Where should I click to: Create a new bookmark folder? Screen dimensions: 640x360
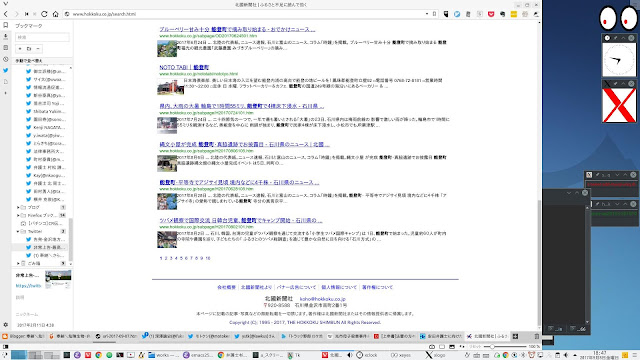(x=29, y=49)
